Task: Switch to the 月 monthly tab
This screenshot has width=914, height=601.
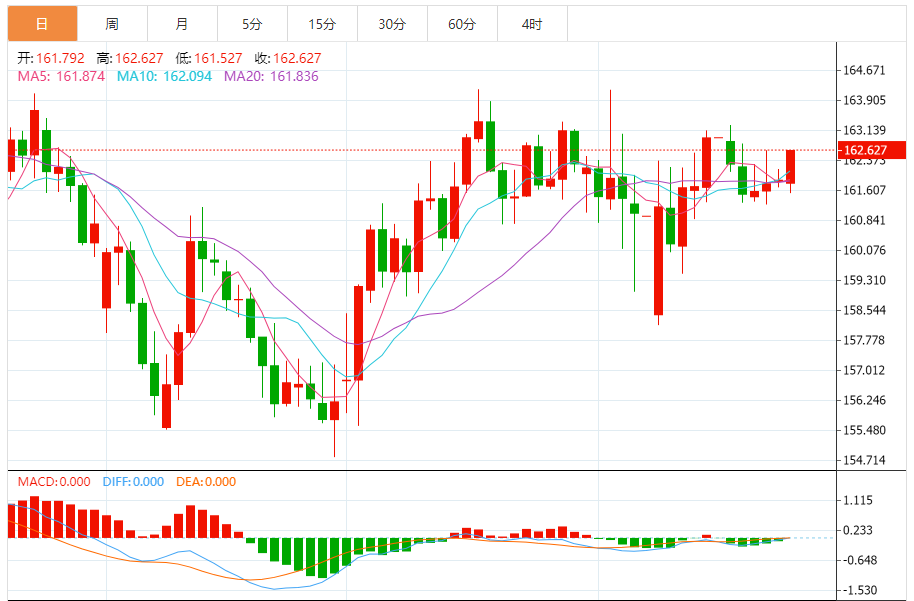Action: [182, 24]
